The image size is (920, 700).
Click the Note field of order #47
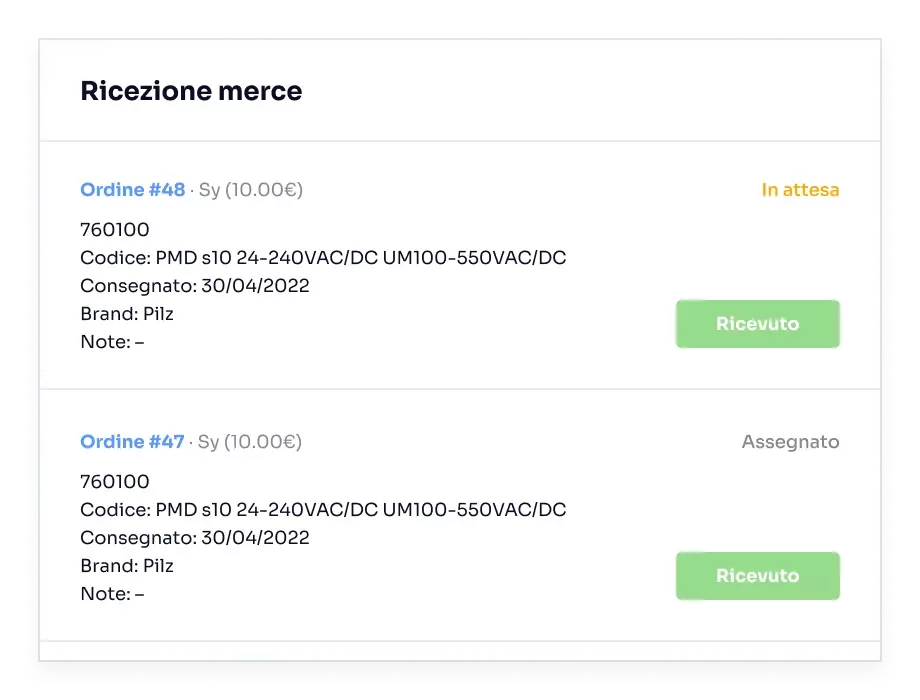tap(112, 595)
